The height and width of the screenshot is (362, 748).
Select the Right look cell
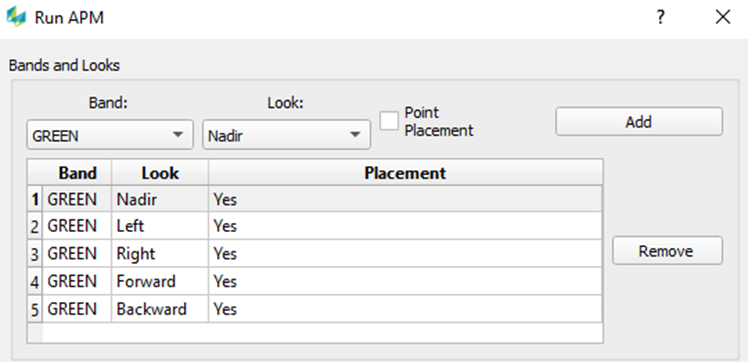tap(160, 254)
